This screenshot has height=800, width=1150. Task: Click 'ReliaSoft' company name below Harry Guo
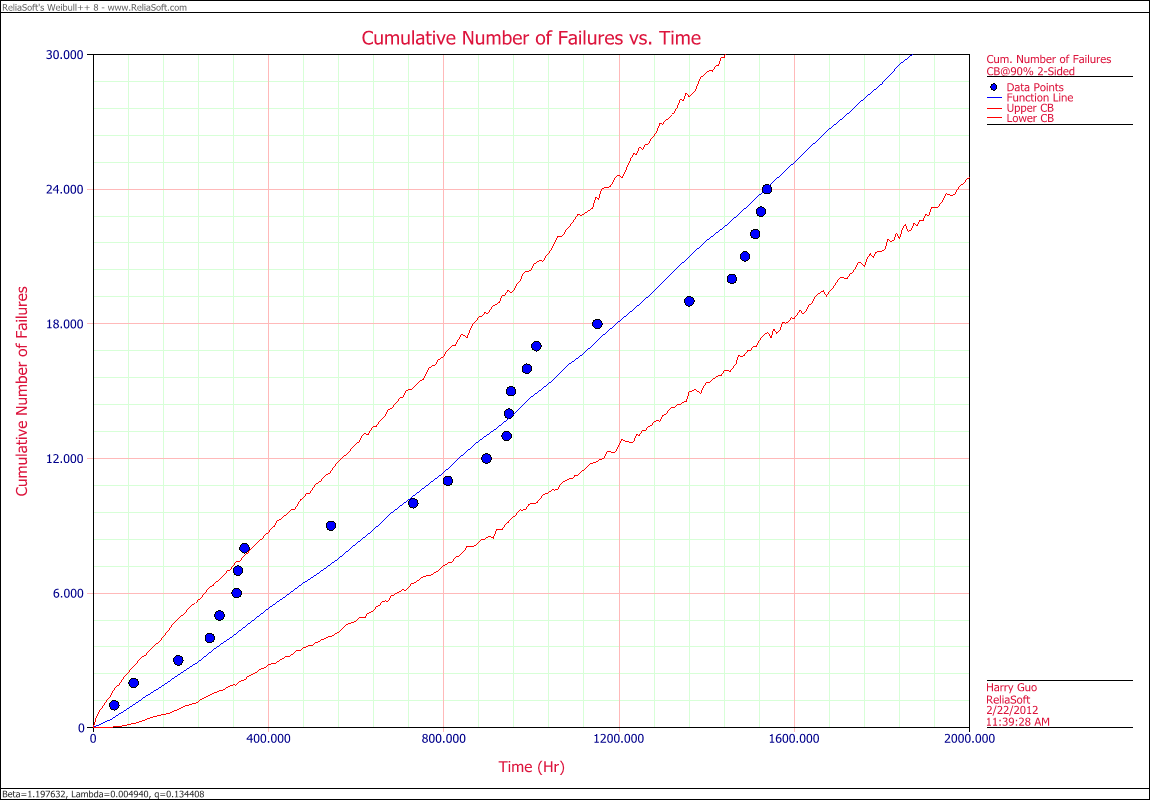[x=1008, y=700]
